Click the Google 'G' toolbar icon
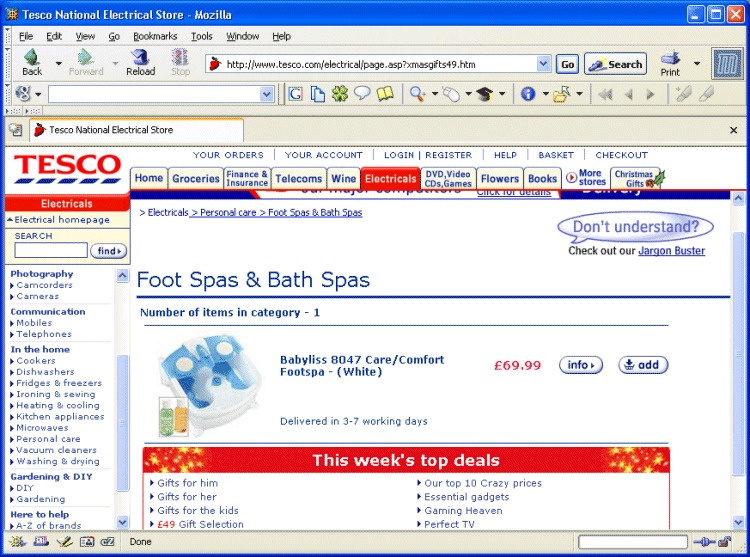This screenshot has width=750, height=557. [x=296, y=94]
